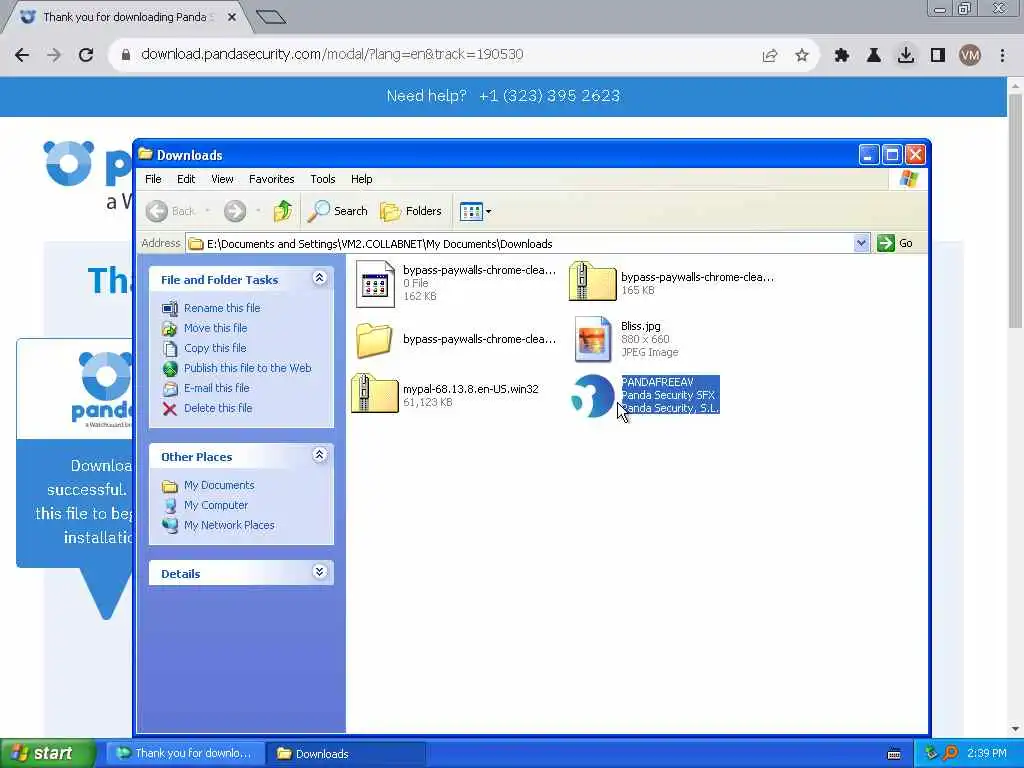Select the 165 KB bypass-paywalls zip file

[592, 281]
